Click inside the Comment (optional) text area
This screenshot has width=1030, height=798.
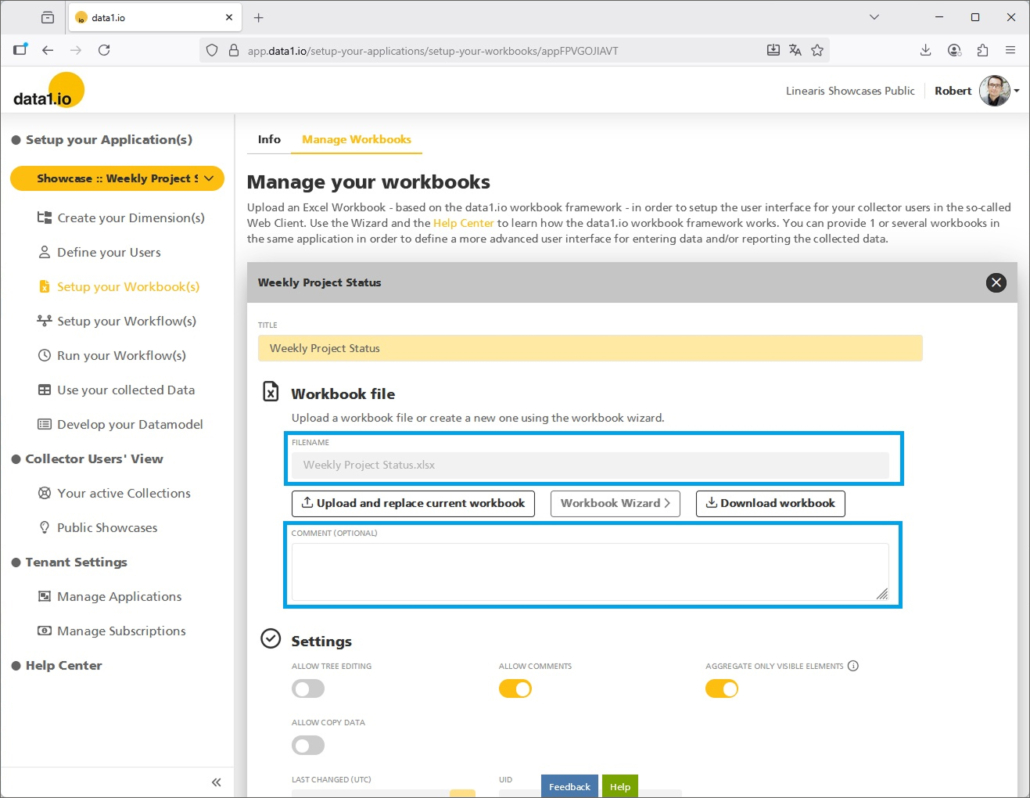[588, 572]
